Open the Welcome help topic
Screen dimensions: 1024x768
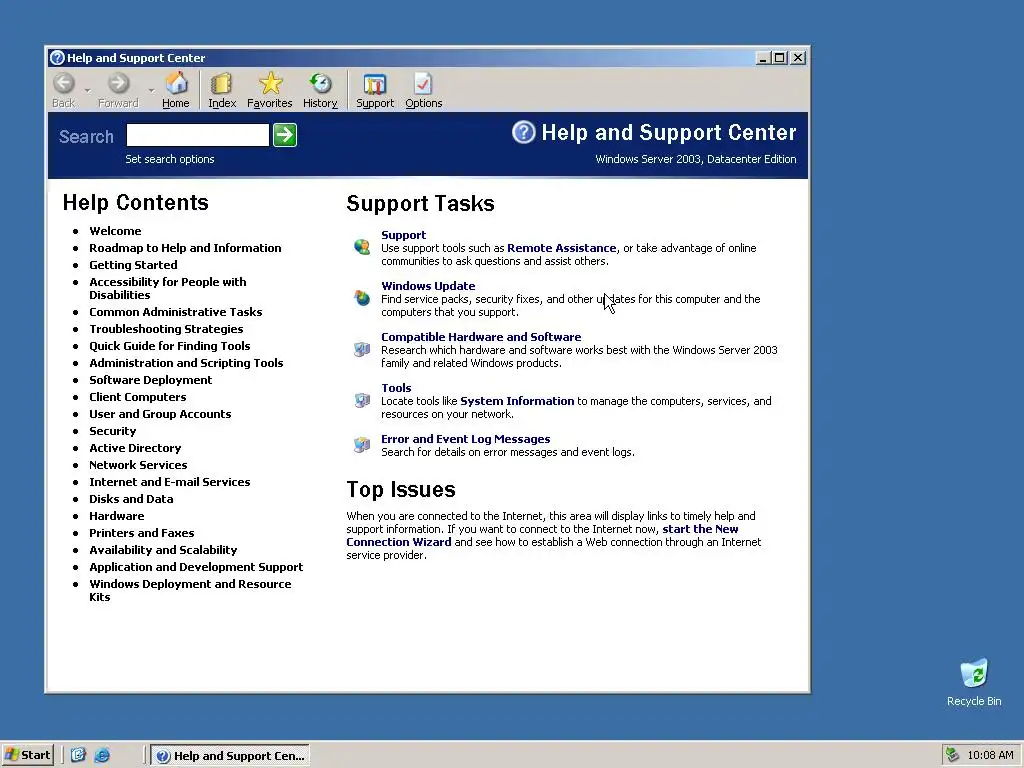[x=115, y=231]
